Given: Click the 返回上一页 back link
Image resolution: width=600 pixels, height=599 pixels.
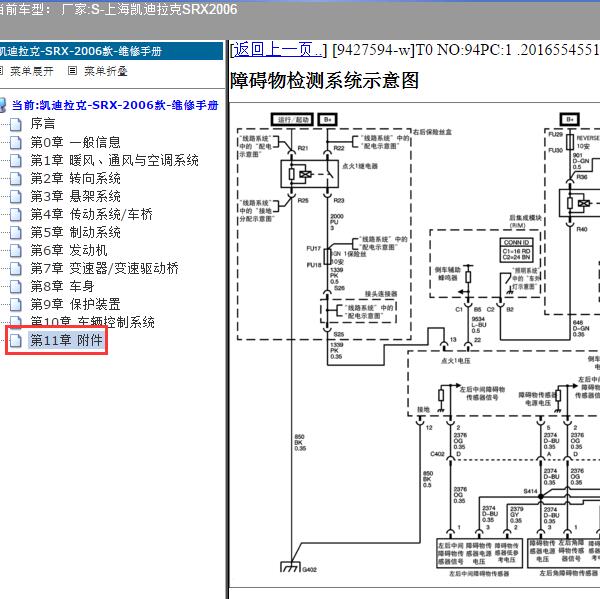Looking at the screenshot, I should (278, 50).
